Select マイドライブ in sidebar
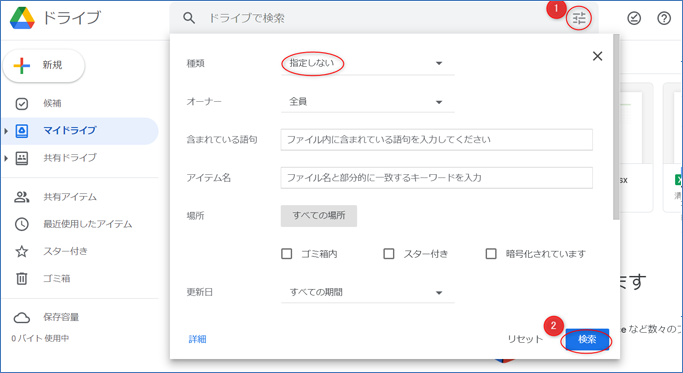Image resolution: width=683 pixels, height=373 pixels. click(80, 130)
